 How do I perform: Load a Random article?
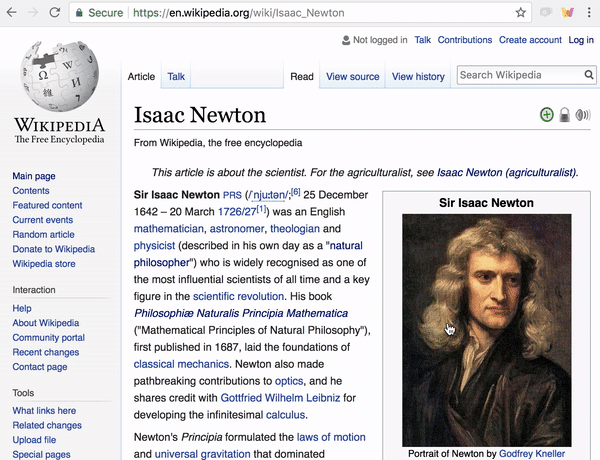[x=43, y=234]
